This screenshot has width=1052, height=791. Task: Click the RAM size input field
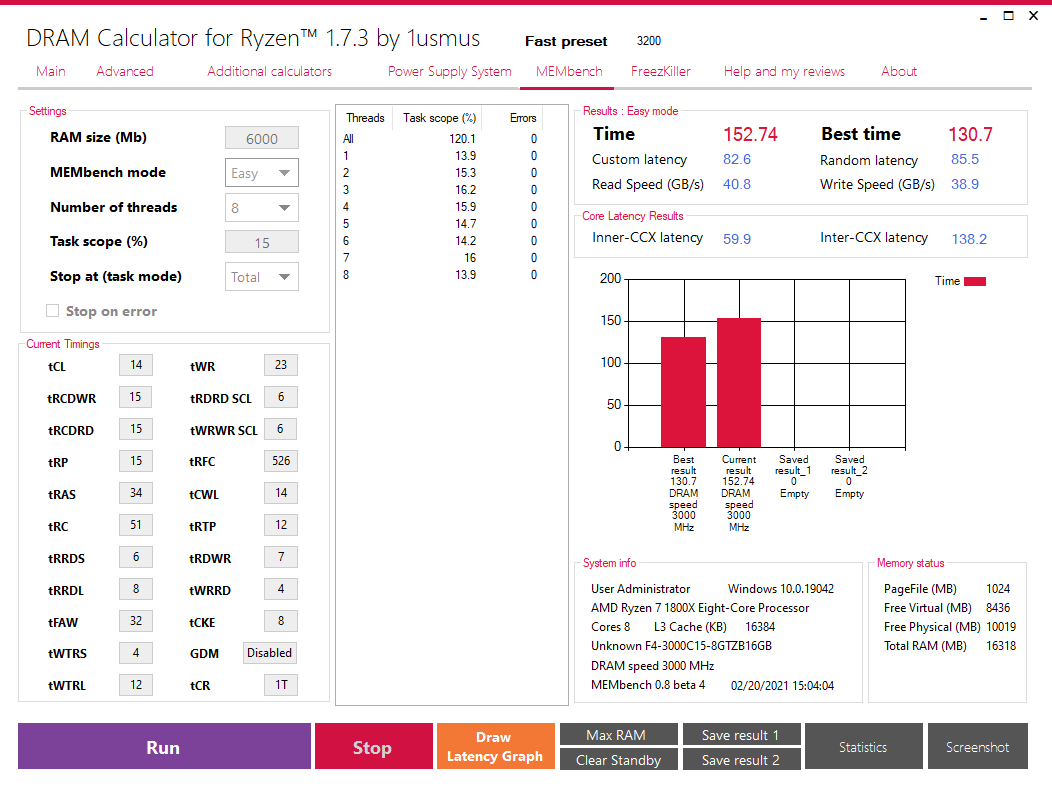pos(262,139)
